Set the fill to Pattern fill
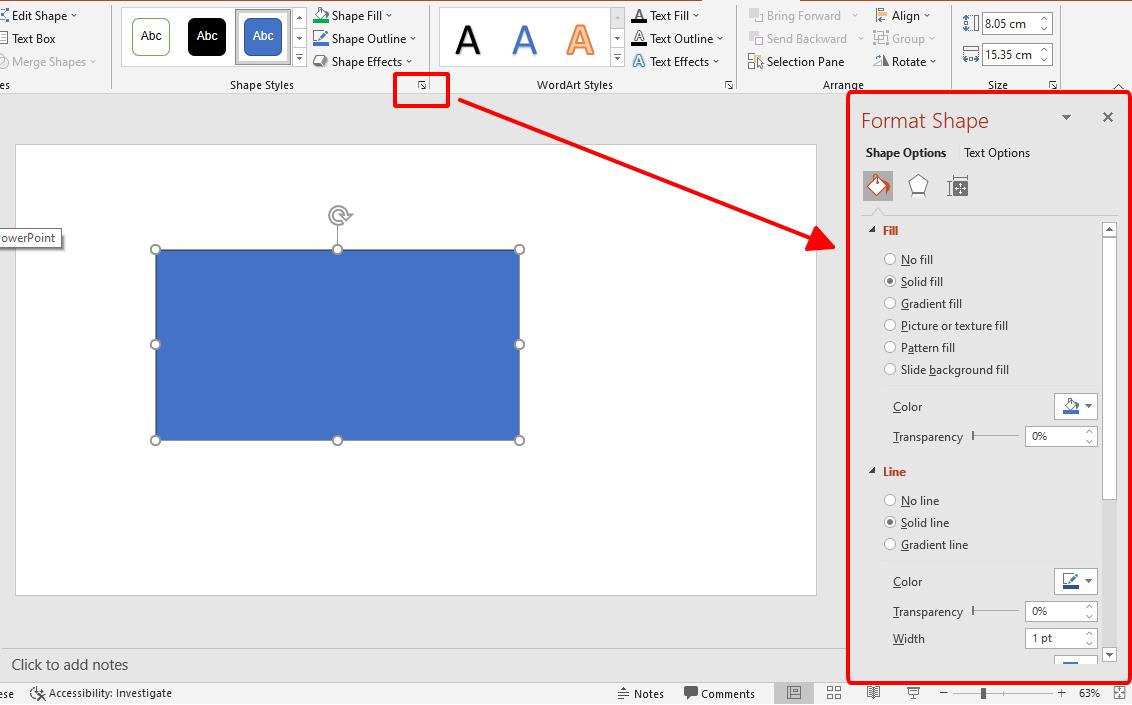 890,347
